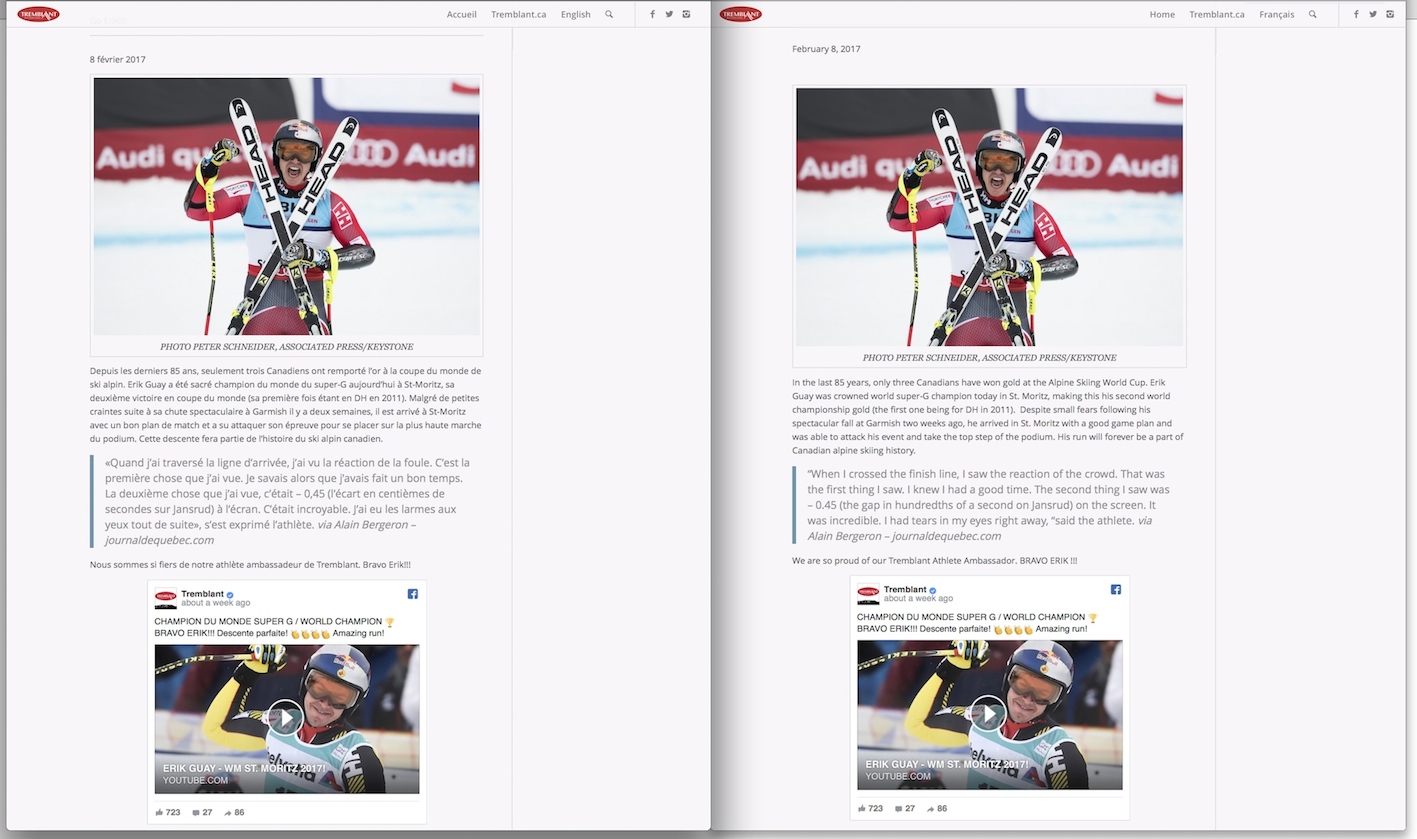Image resolution: width=1417 pixels, height=839 pixels.
Task: Switch language to English in left page
Action: point(575,15)
